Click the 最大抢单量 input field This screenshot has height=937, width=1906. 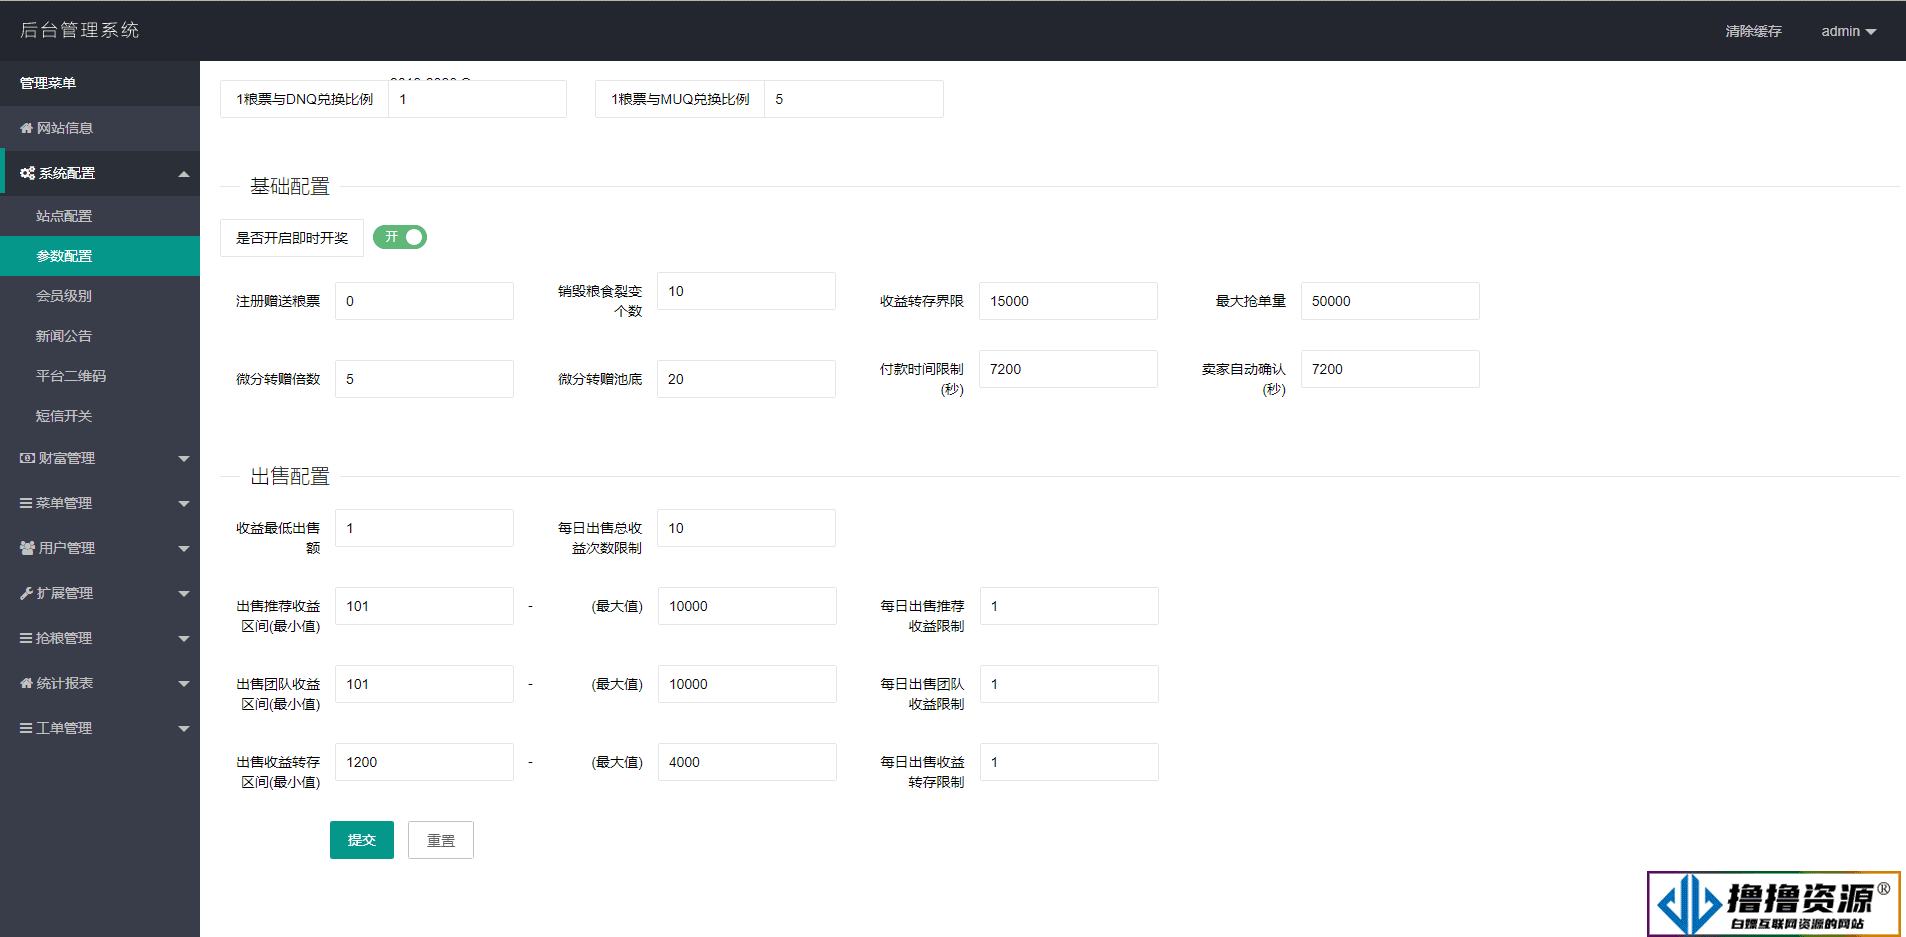point(1390,301)
